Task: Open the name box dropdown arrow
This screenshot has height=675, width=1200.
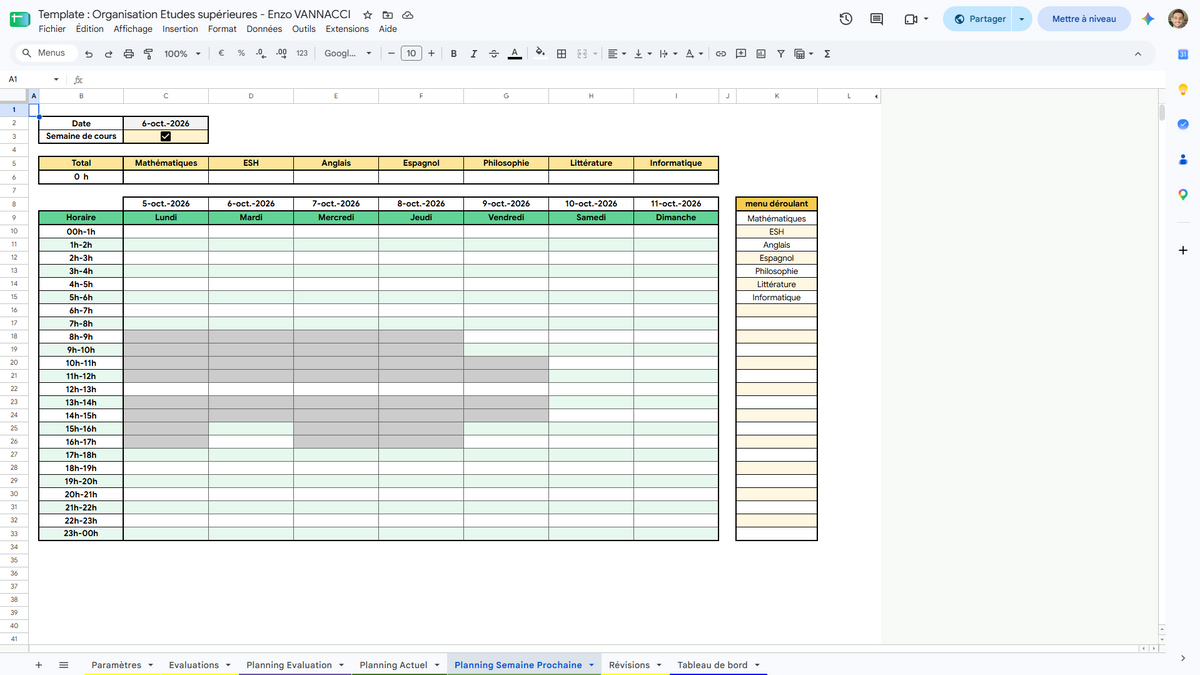Action: pyautogui.click(x=56, y=79)
